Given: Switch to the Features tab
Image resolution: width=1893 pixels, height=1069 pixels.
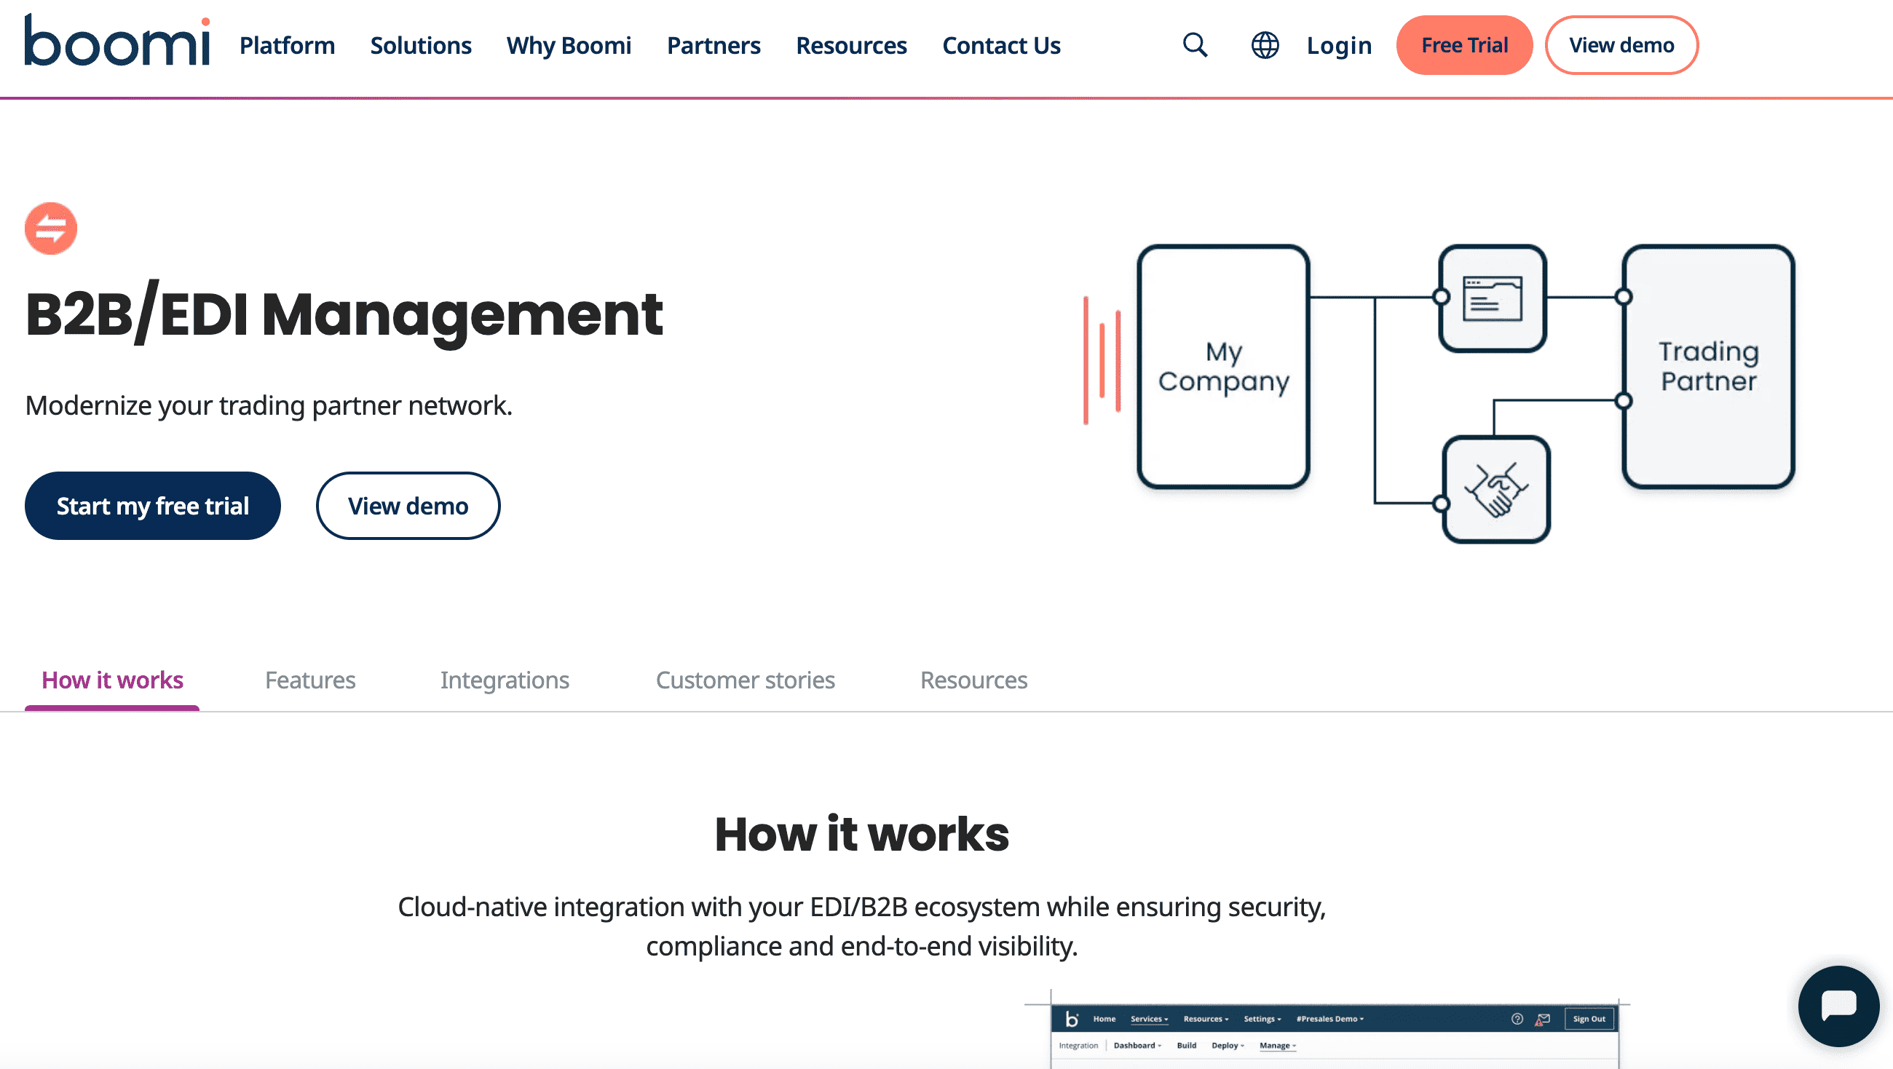Looking at the screenshot, I should pyautogui.click(x=310, y=680).
